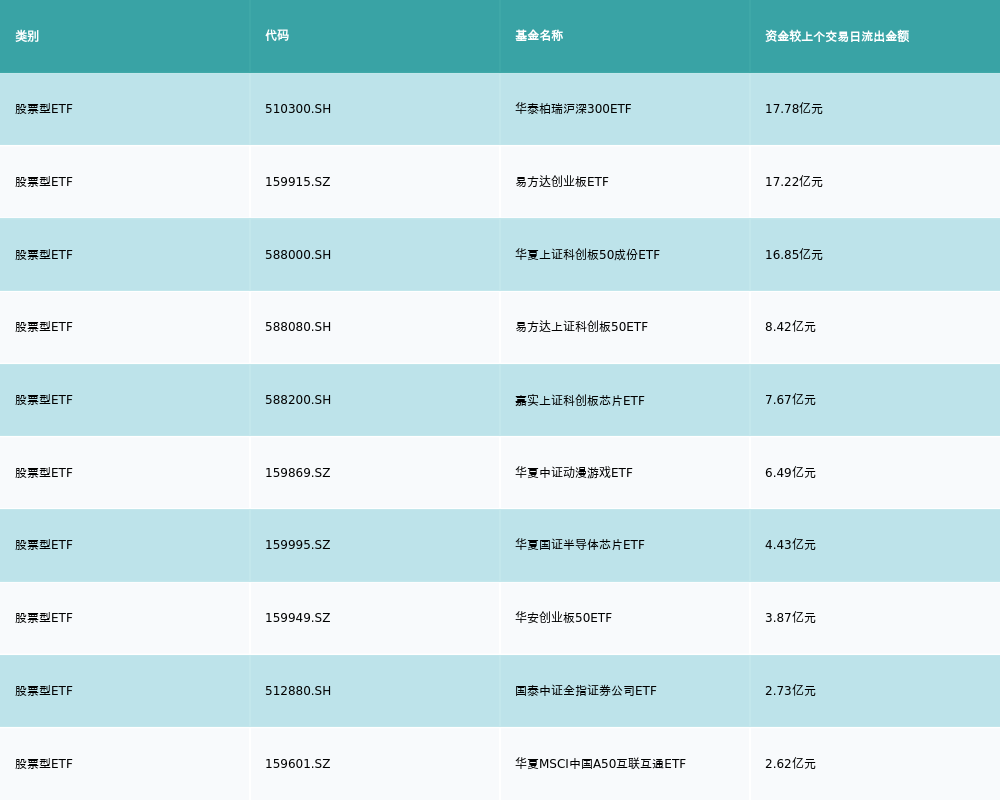Click 股票型ETF in the 159869.SZ row
Image resolution: width=1000 pixels, height=800 pixels.
(x=44, y=473)
